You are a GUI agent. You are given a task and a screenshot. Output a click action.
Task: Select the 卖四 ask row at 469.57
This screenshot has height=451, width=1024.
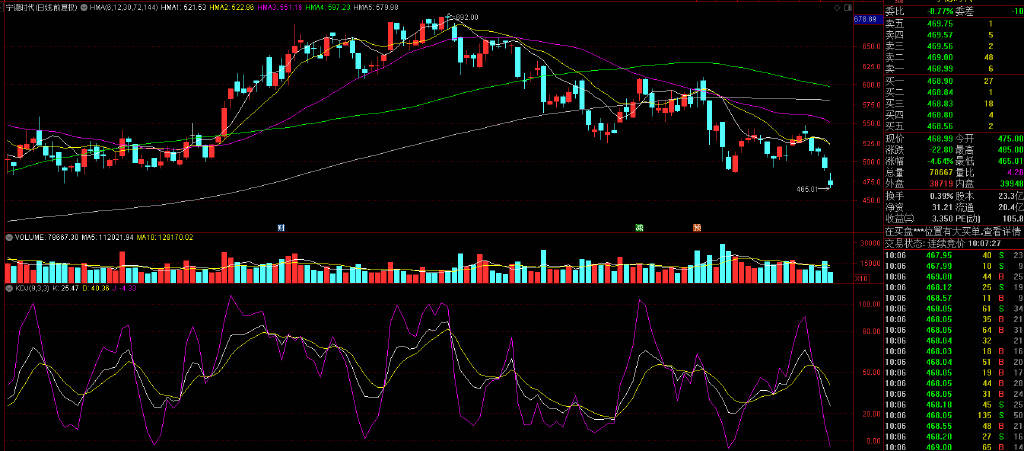953,35
